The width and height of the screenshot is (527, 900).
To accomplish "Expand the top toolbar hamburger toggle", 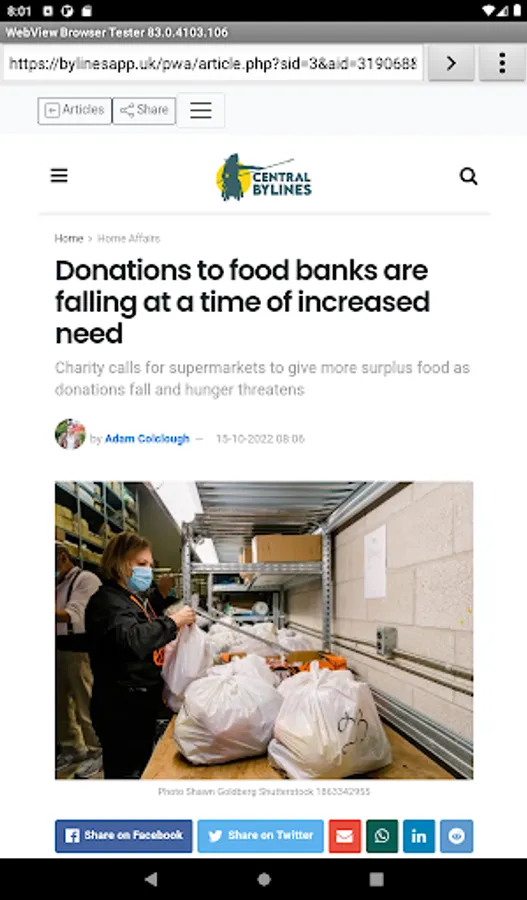I will (x=200, y=110).
